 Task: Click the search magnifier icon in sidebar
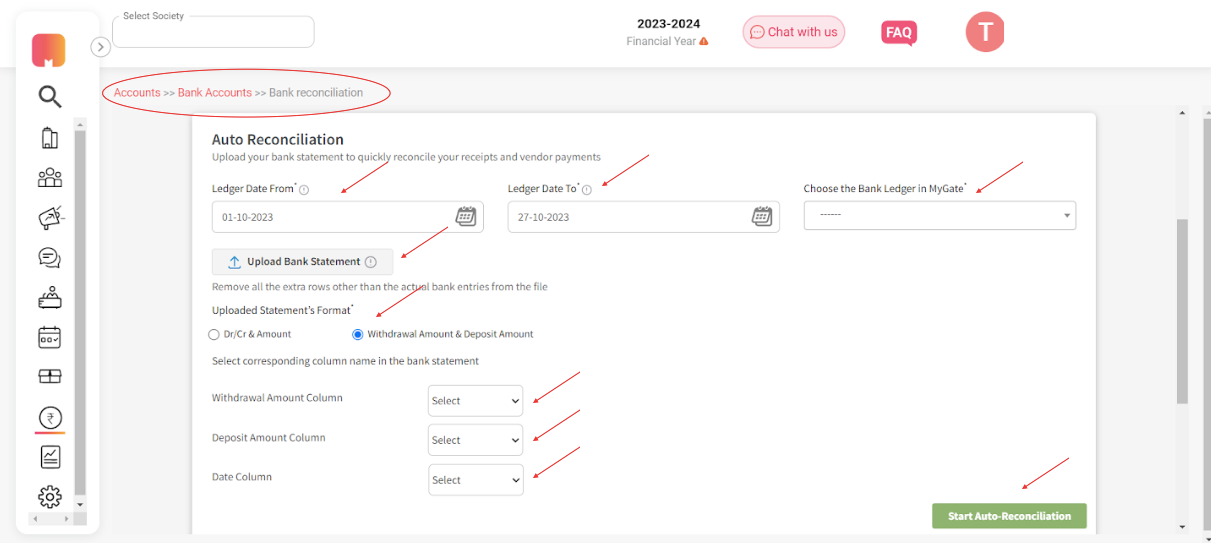point(50,97)
